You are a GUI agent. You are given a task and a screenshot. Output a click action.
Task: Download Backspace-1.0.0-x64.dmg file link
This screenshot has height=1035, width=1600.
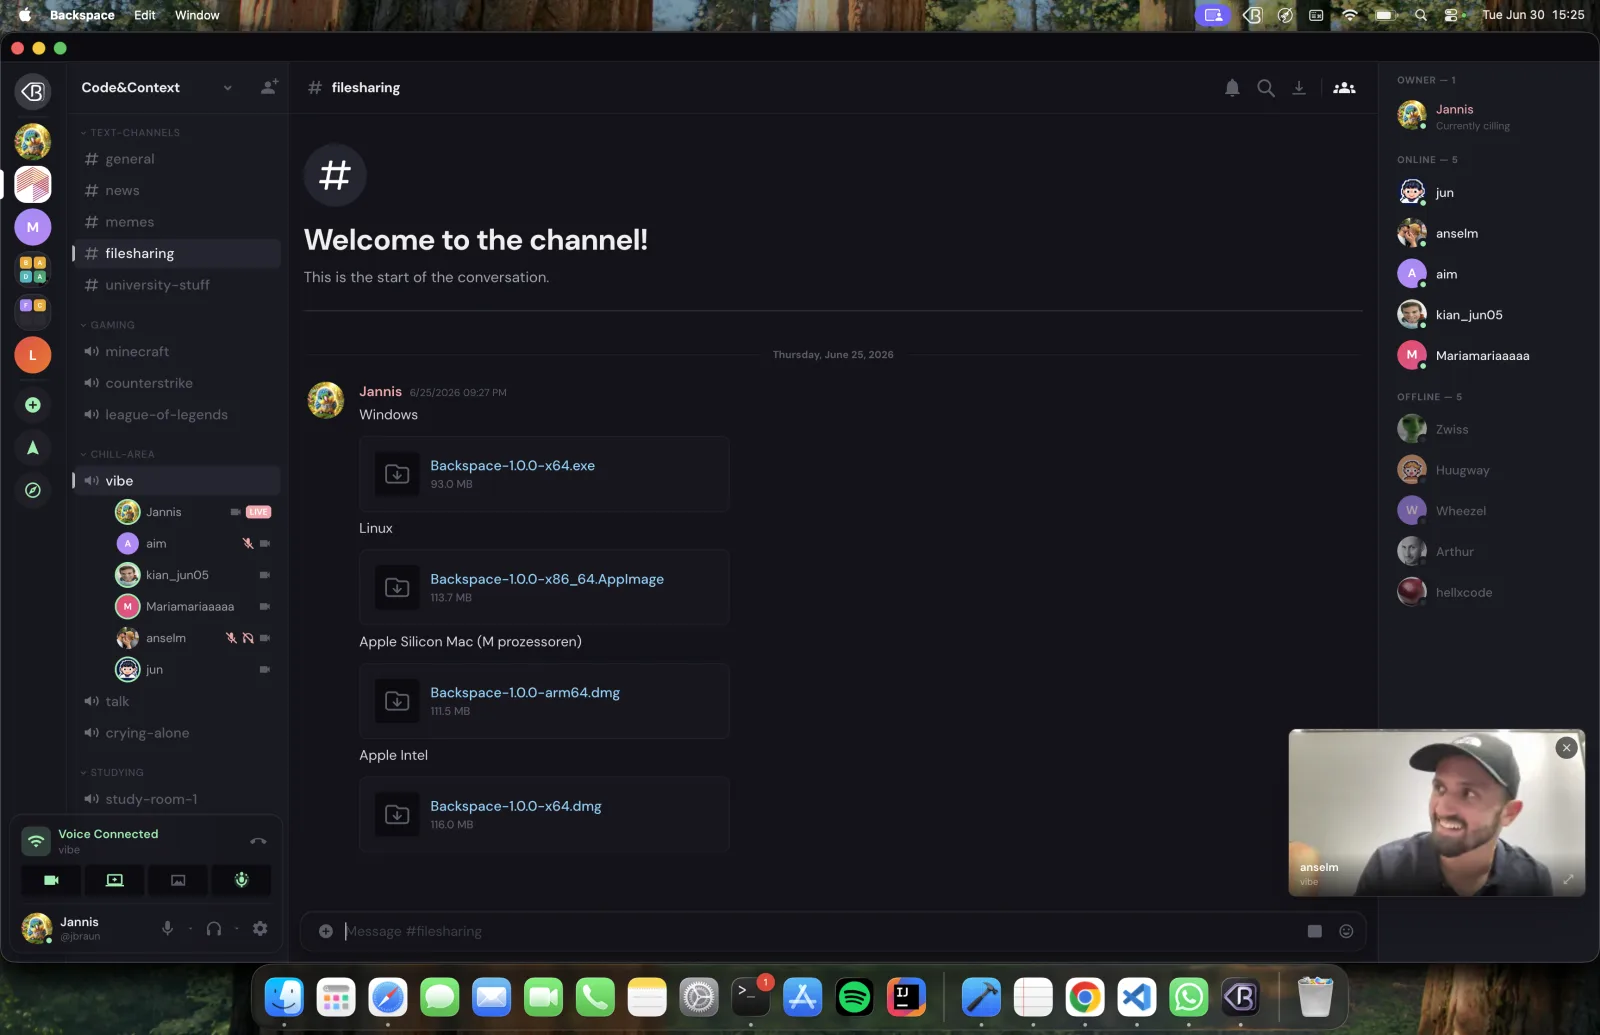[516, 806]
